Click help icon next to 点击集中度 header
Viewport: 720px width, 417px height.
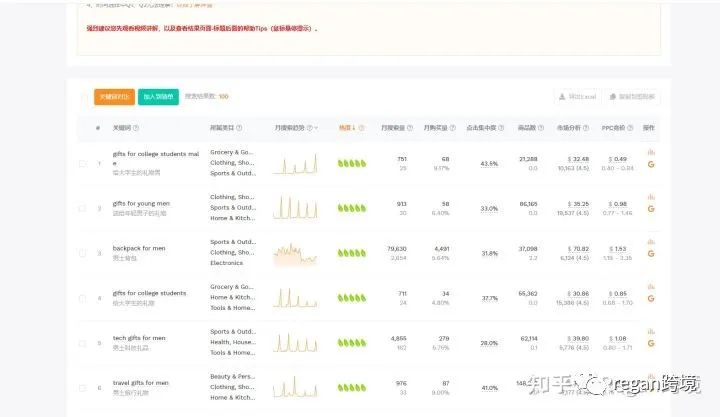(x=503, y=128)
